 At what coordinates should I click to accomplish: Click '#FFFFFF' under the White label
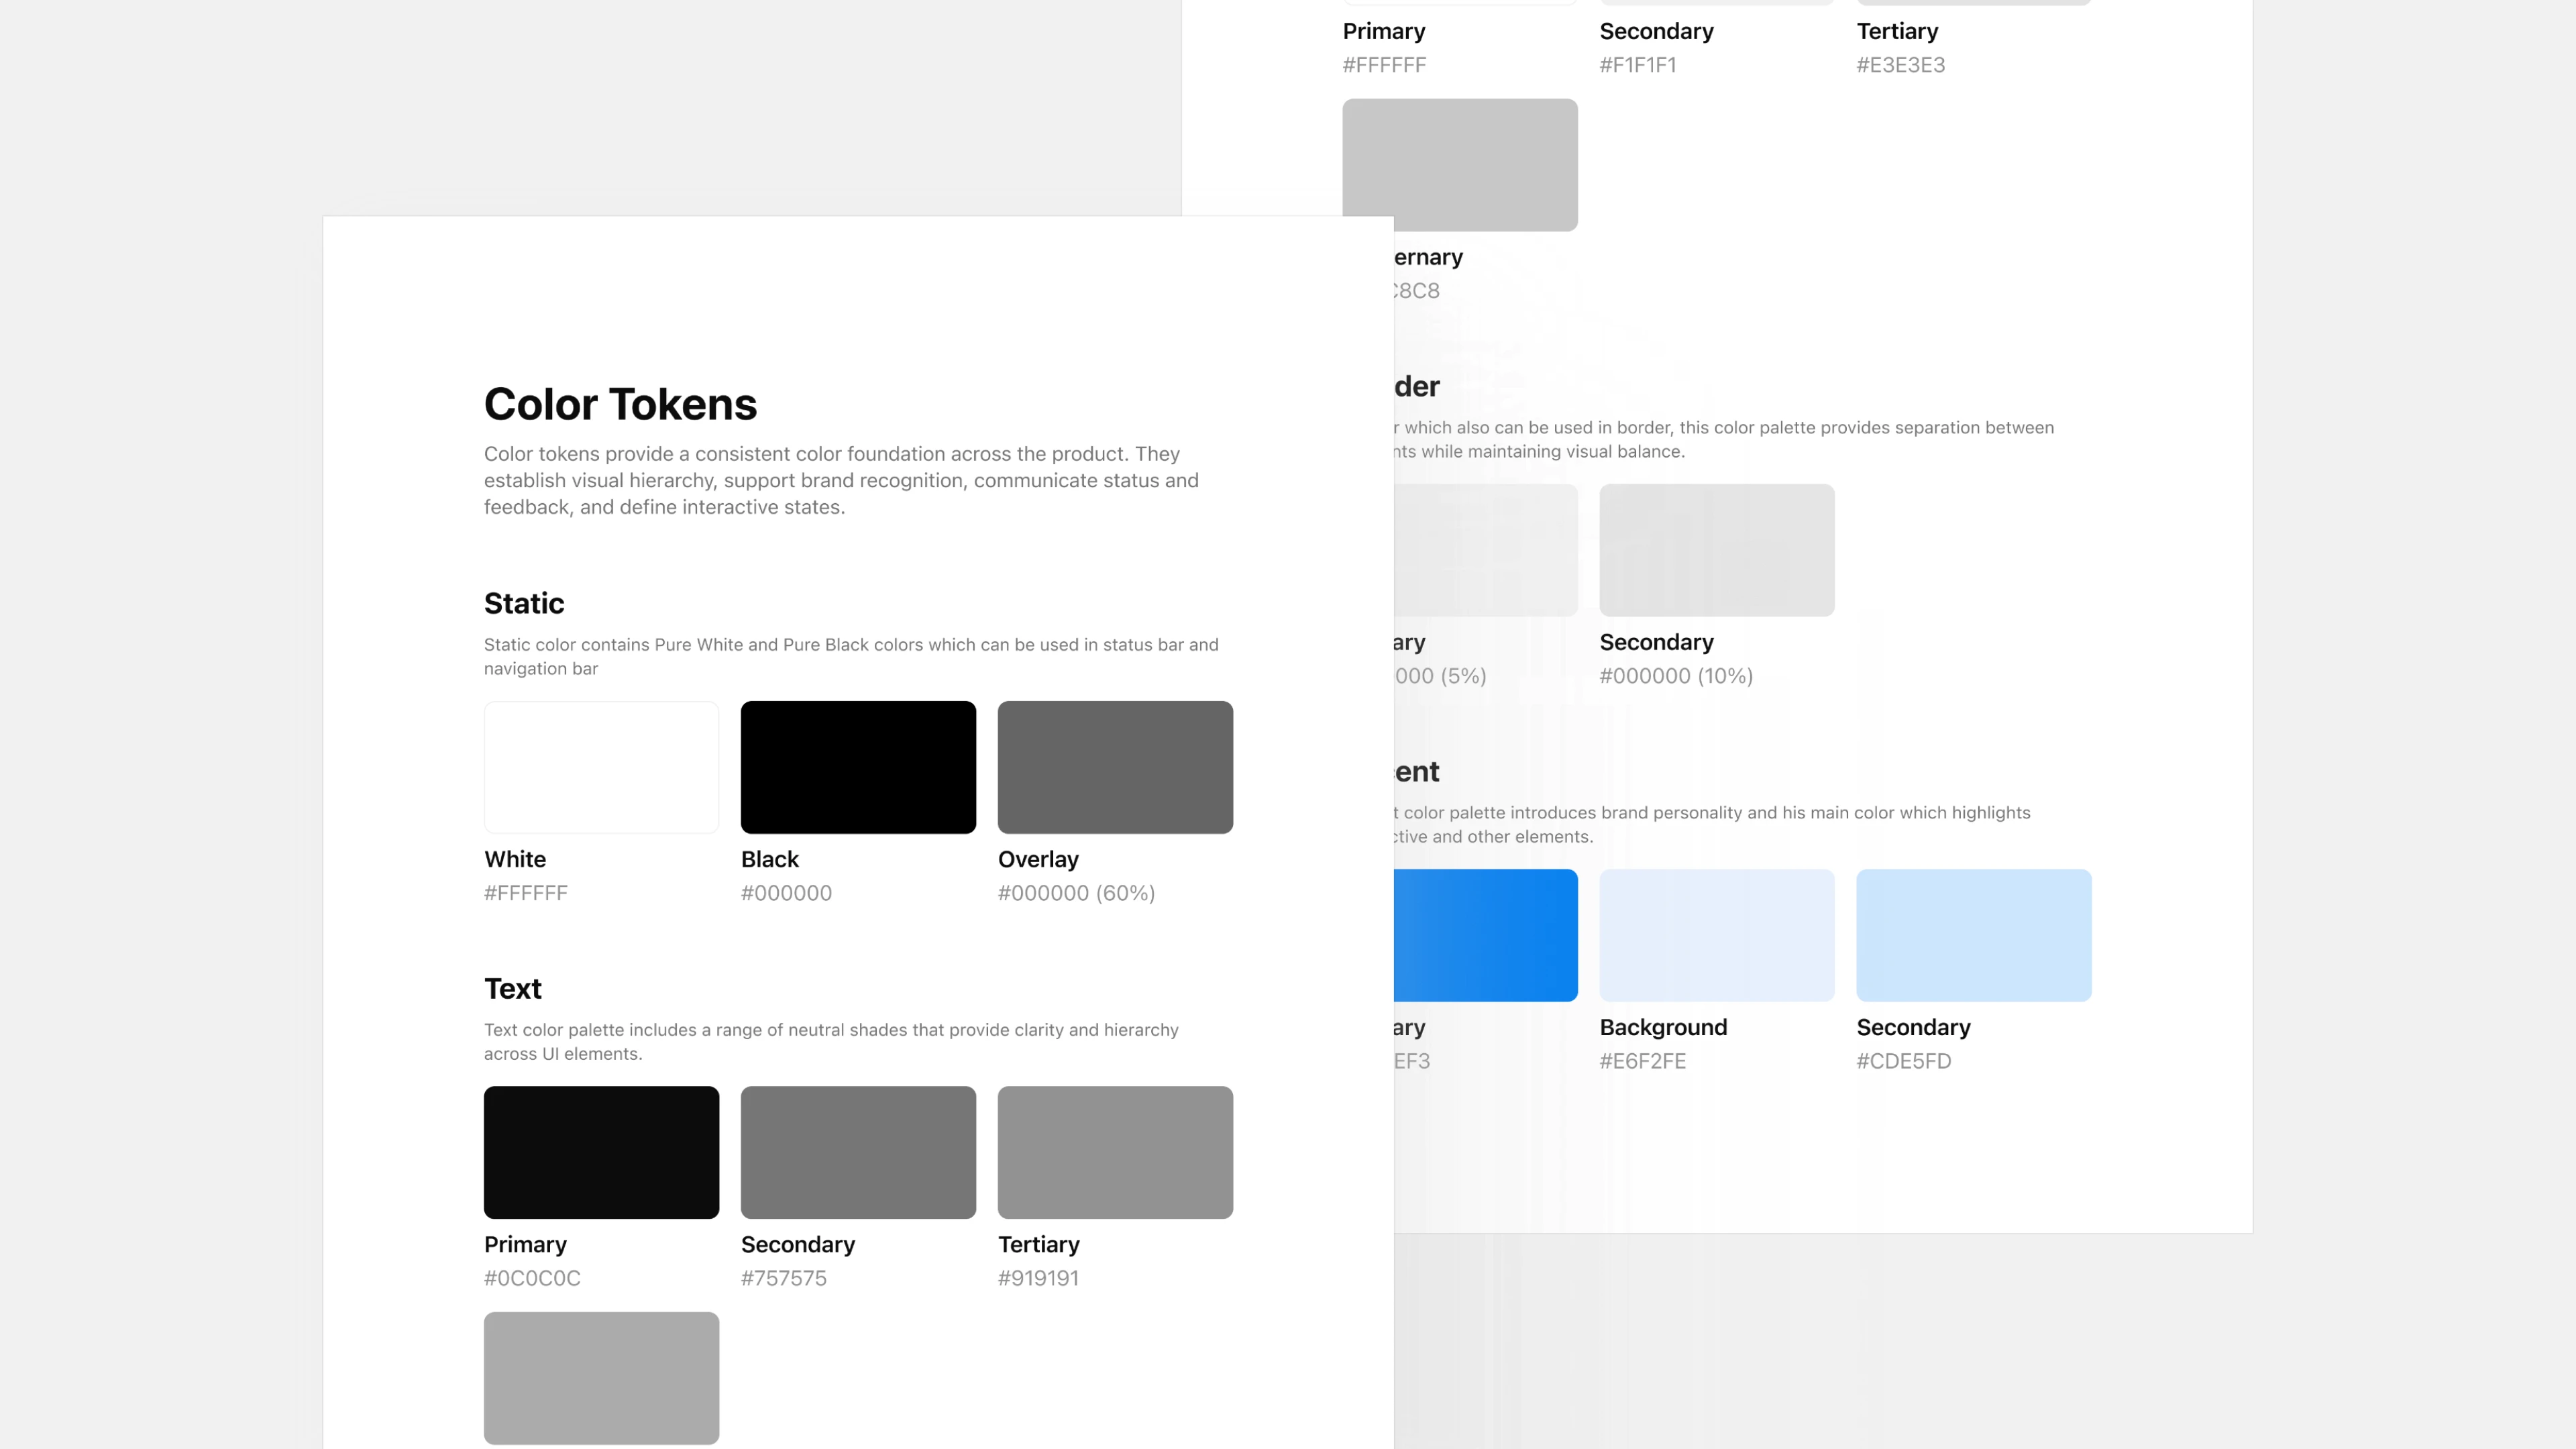[526, 893]
